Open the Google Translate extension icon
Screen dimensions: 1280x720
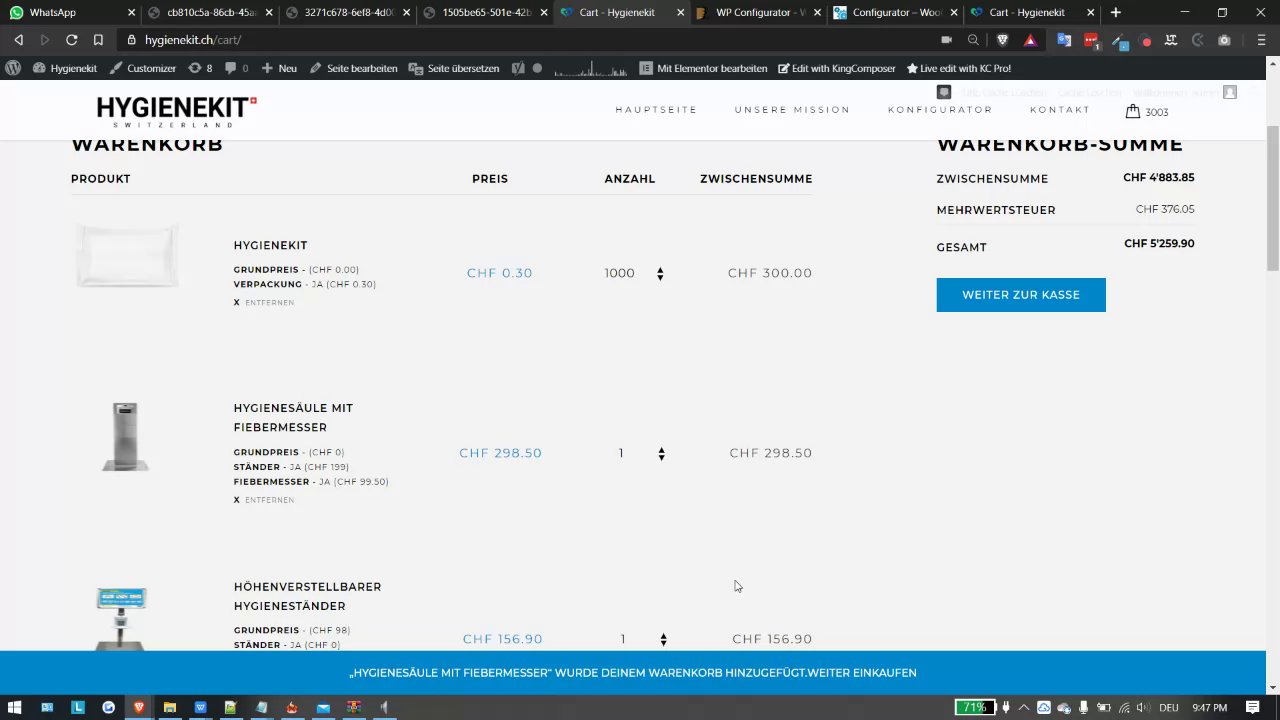(x=1064, y=40)
